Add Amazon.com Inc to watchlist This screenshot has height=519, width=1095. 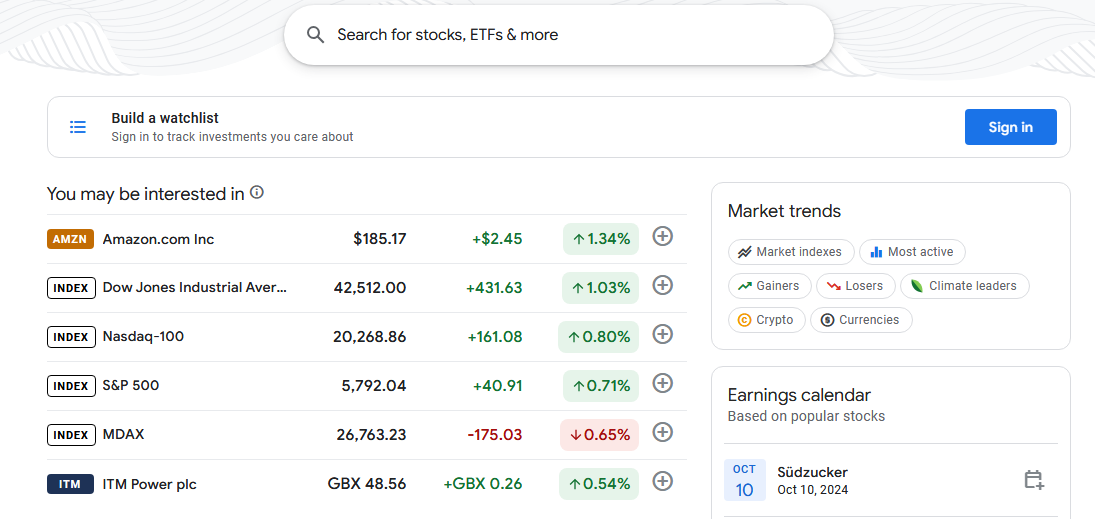pyautogui.click(x=662, y=236)
